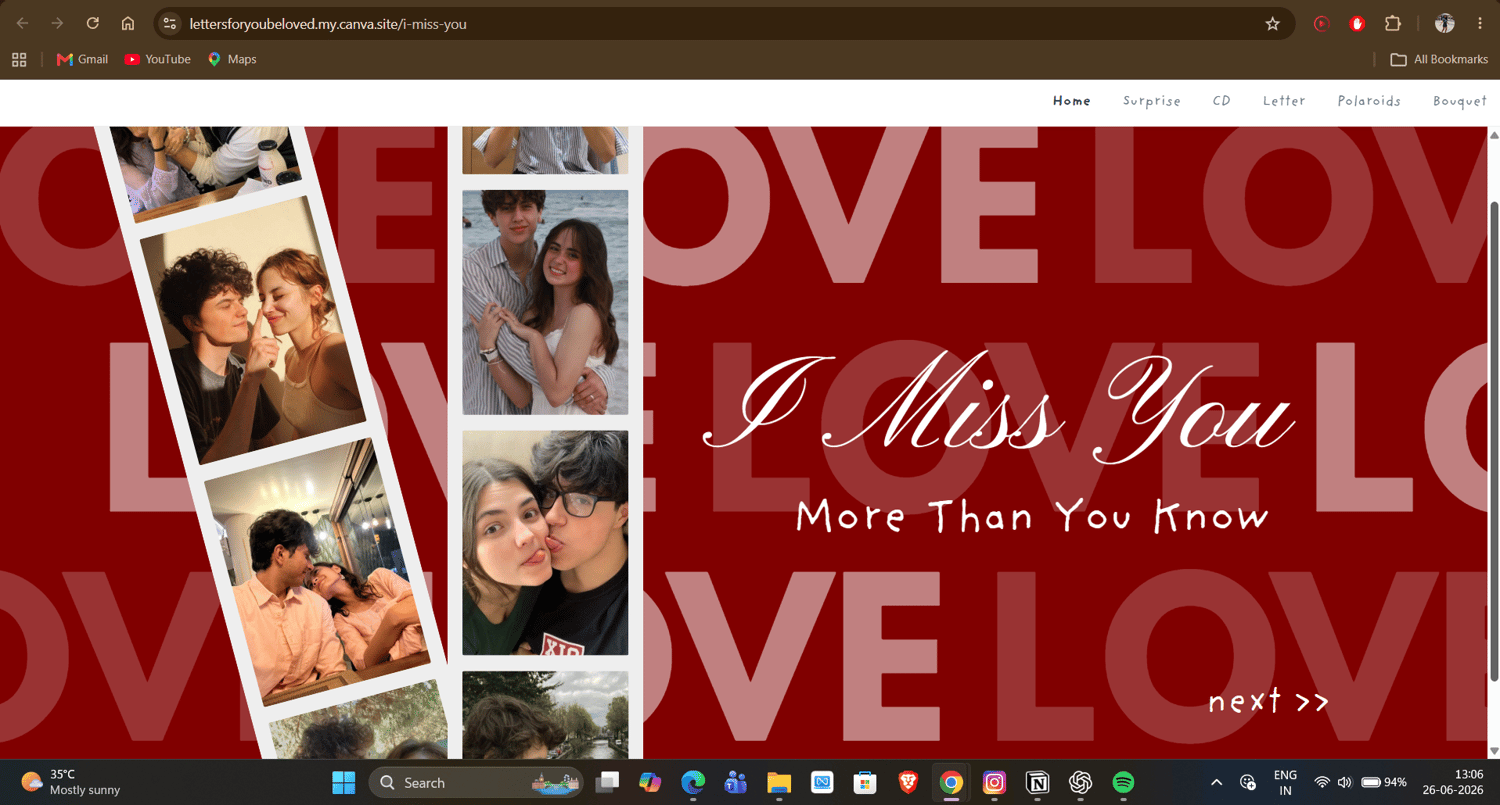Open the weather widget showing 35°C

coord(72,783)
